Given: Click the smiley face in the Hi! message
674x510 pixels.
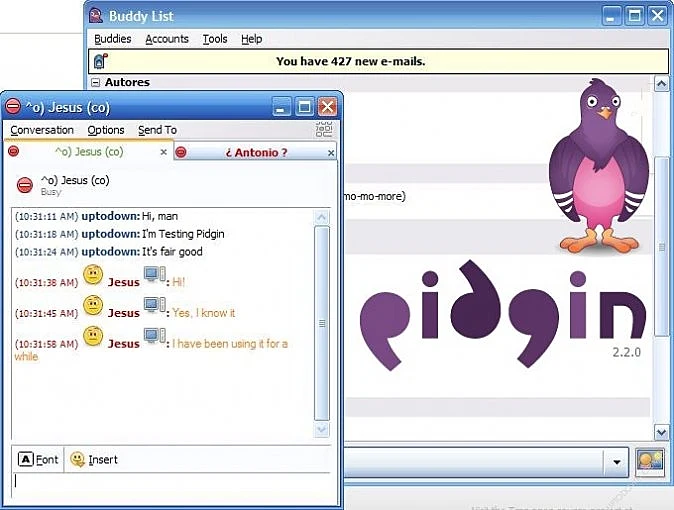Looking at the screenshot, I should point(93,274).
